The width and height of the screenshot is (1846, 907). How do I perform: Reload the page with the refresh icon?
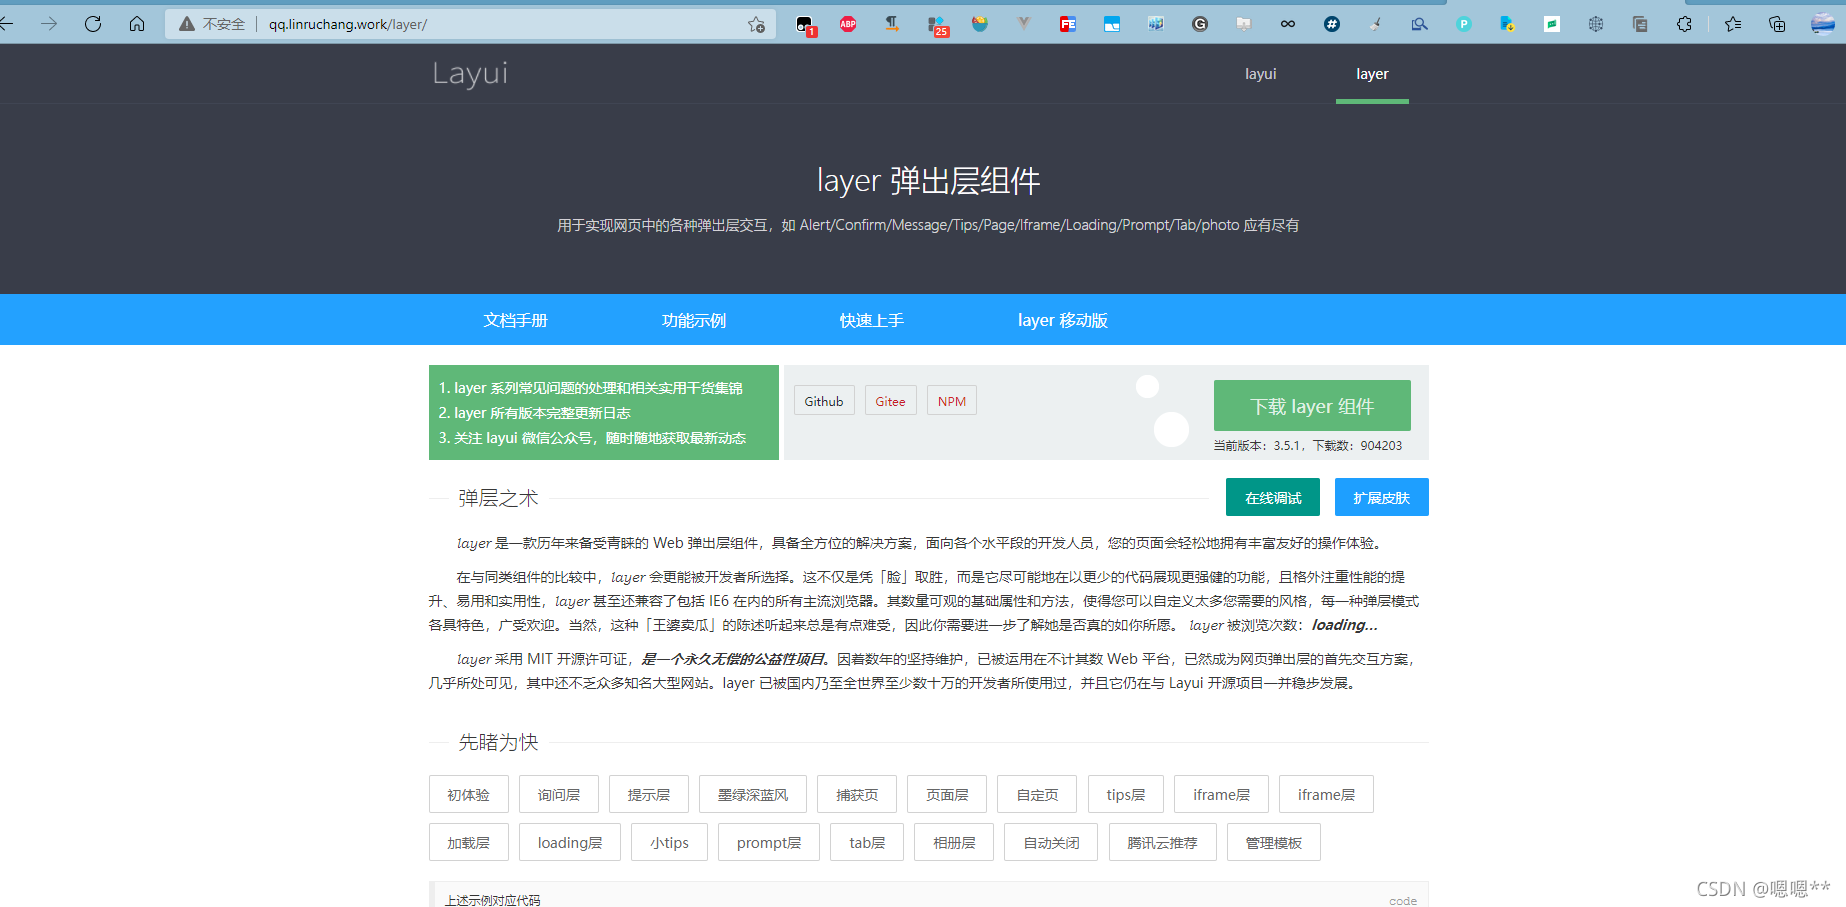coord(93,24)
